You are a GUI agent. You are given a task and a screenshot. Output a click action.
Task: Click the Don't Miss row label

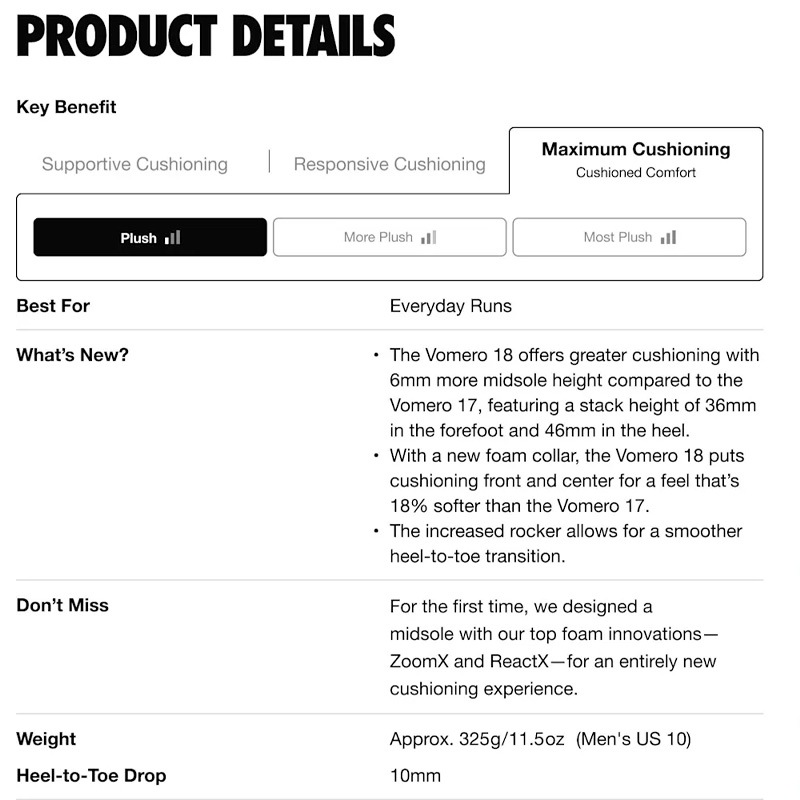click(62, 605)
